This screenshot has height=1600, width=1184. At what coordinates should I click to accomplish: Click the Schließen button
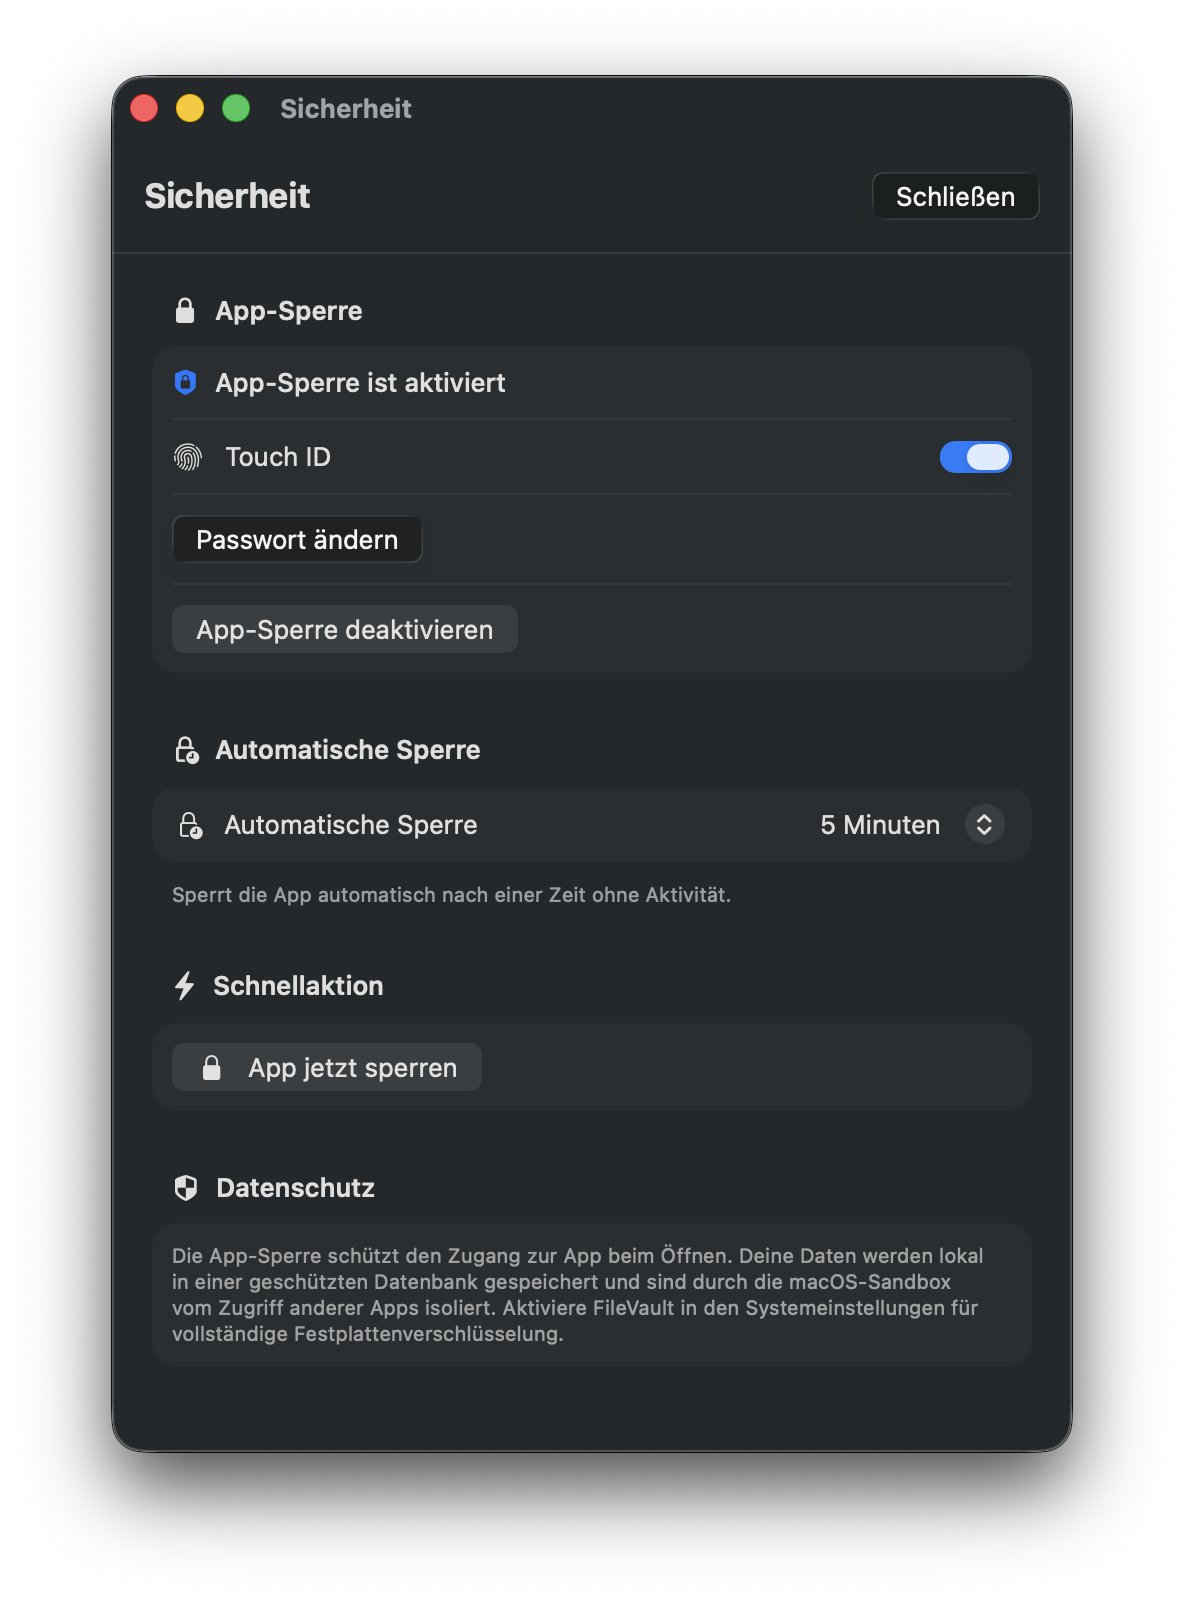click(x=954, y=196)
